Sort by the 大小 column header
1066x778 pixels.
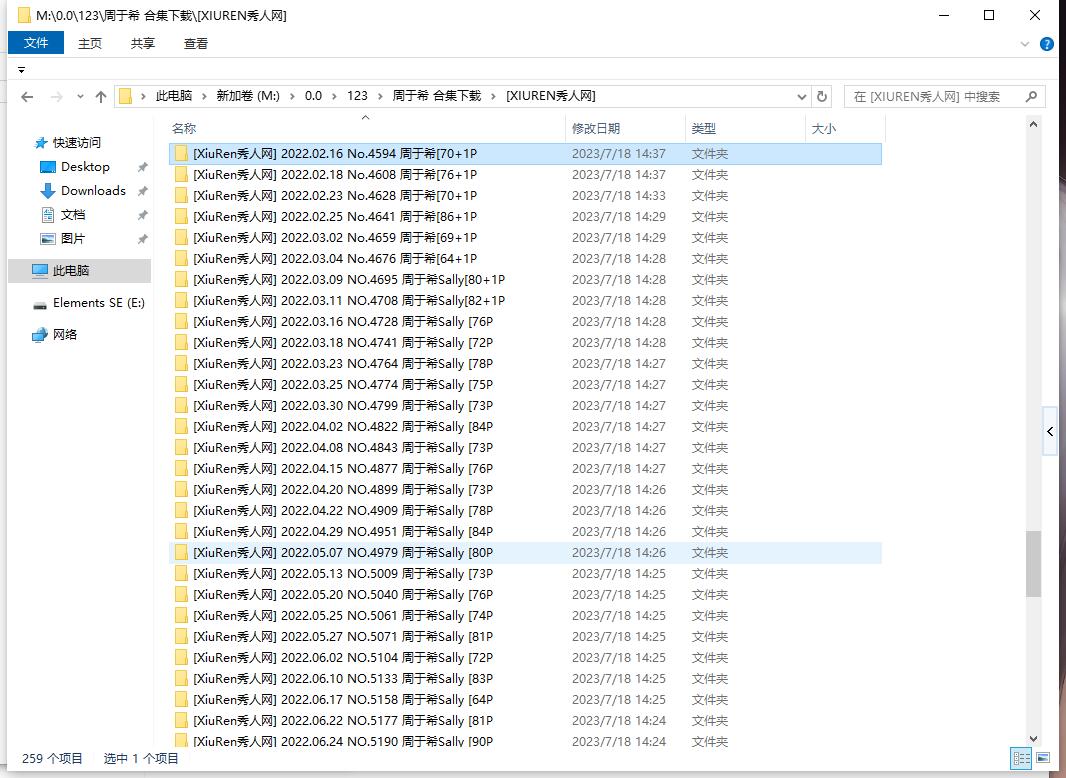point(845,129)
